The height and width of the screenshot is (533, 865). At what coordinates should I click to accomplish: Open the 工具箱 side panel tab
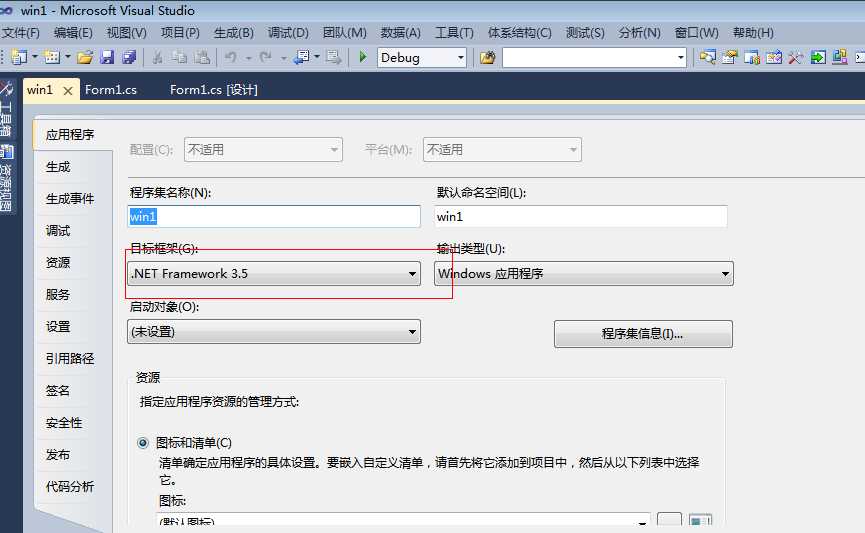6,110
